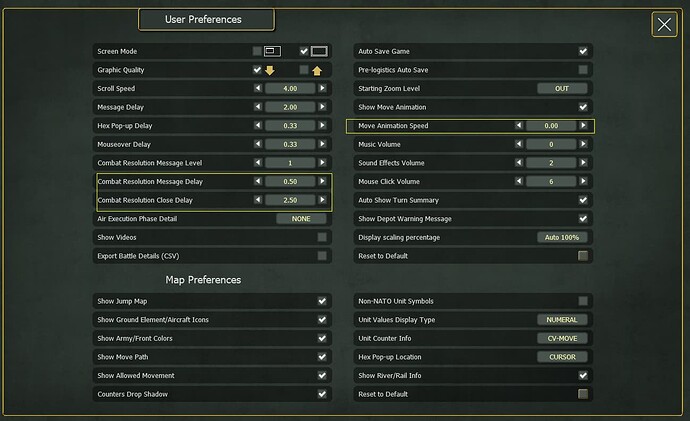Cycle Air Execution Phase Detail NONE
This screenshot has width=690, height=421.
(301, 219)
